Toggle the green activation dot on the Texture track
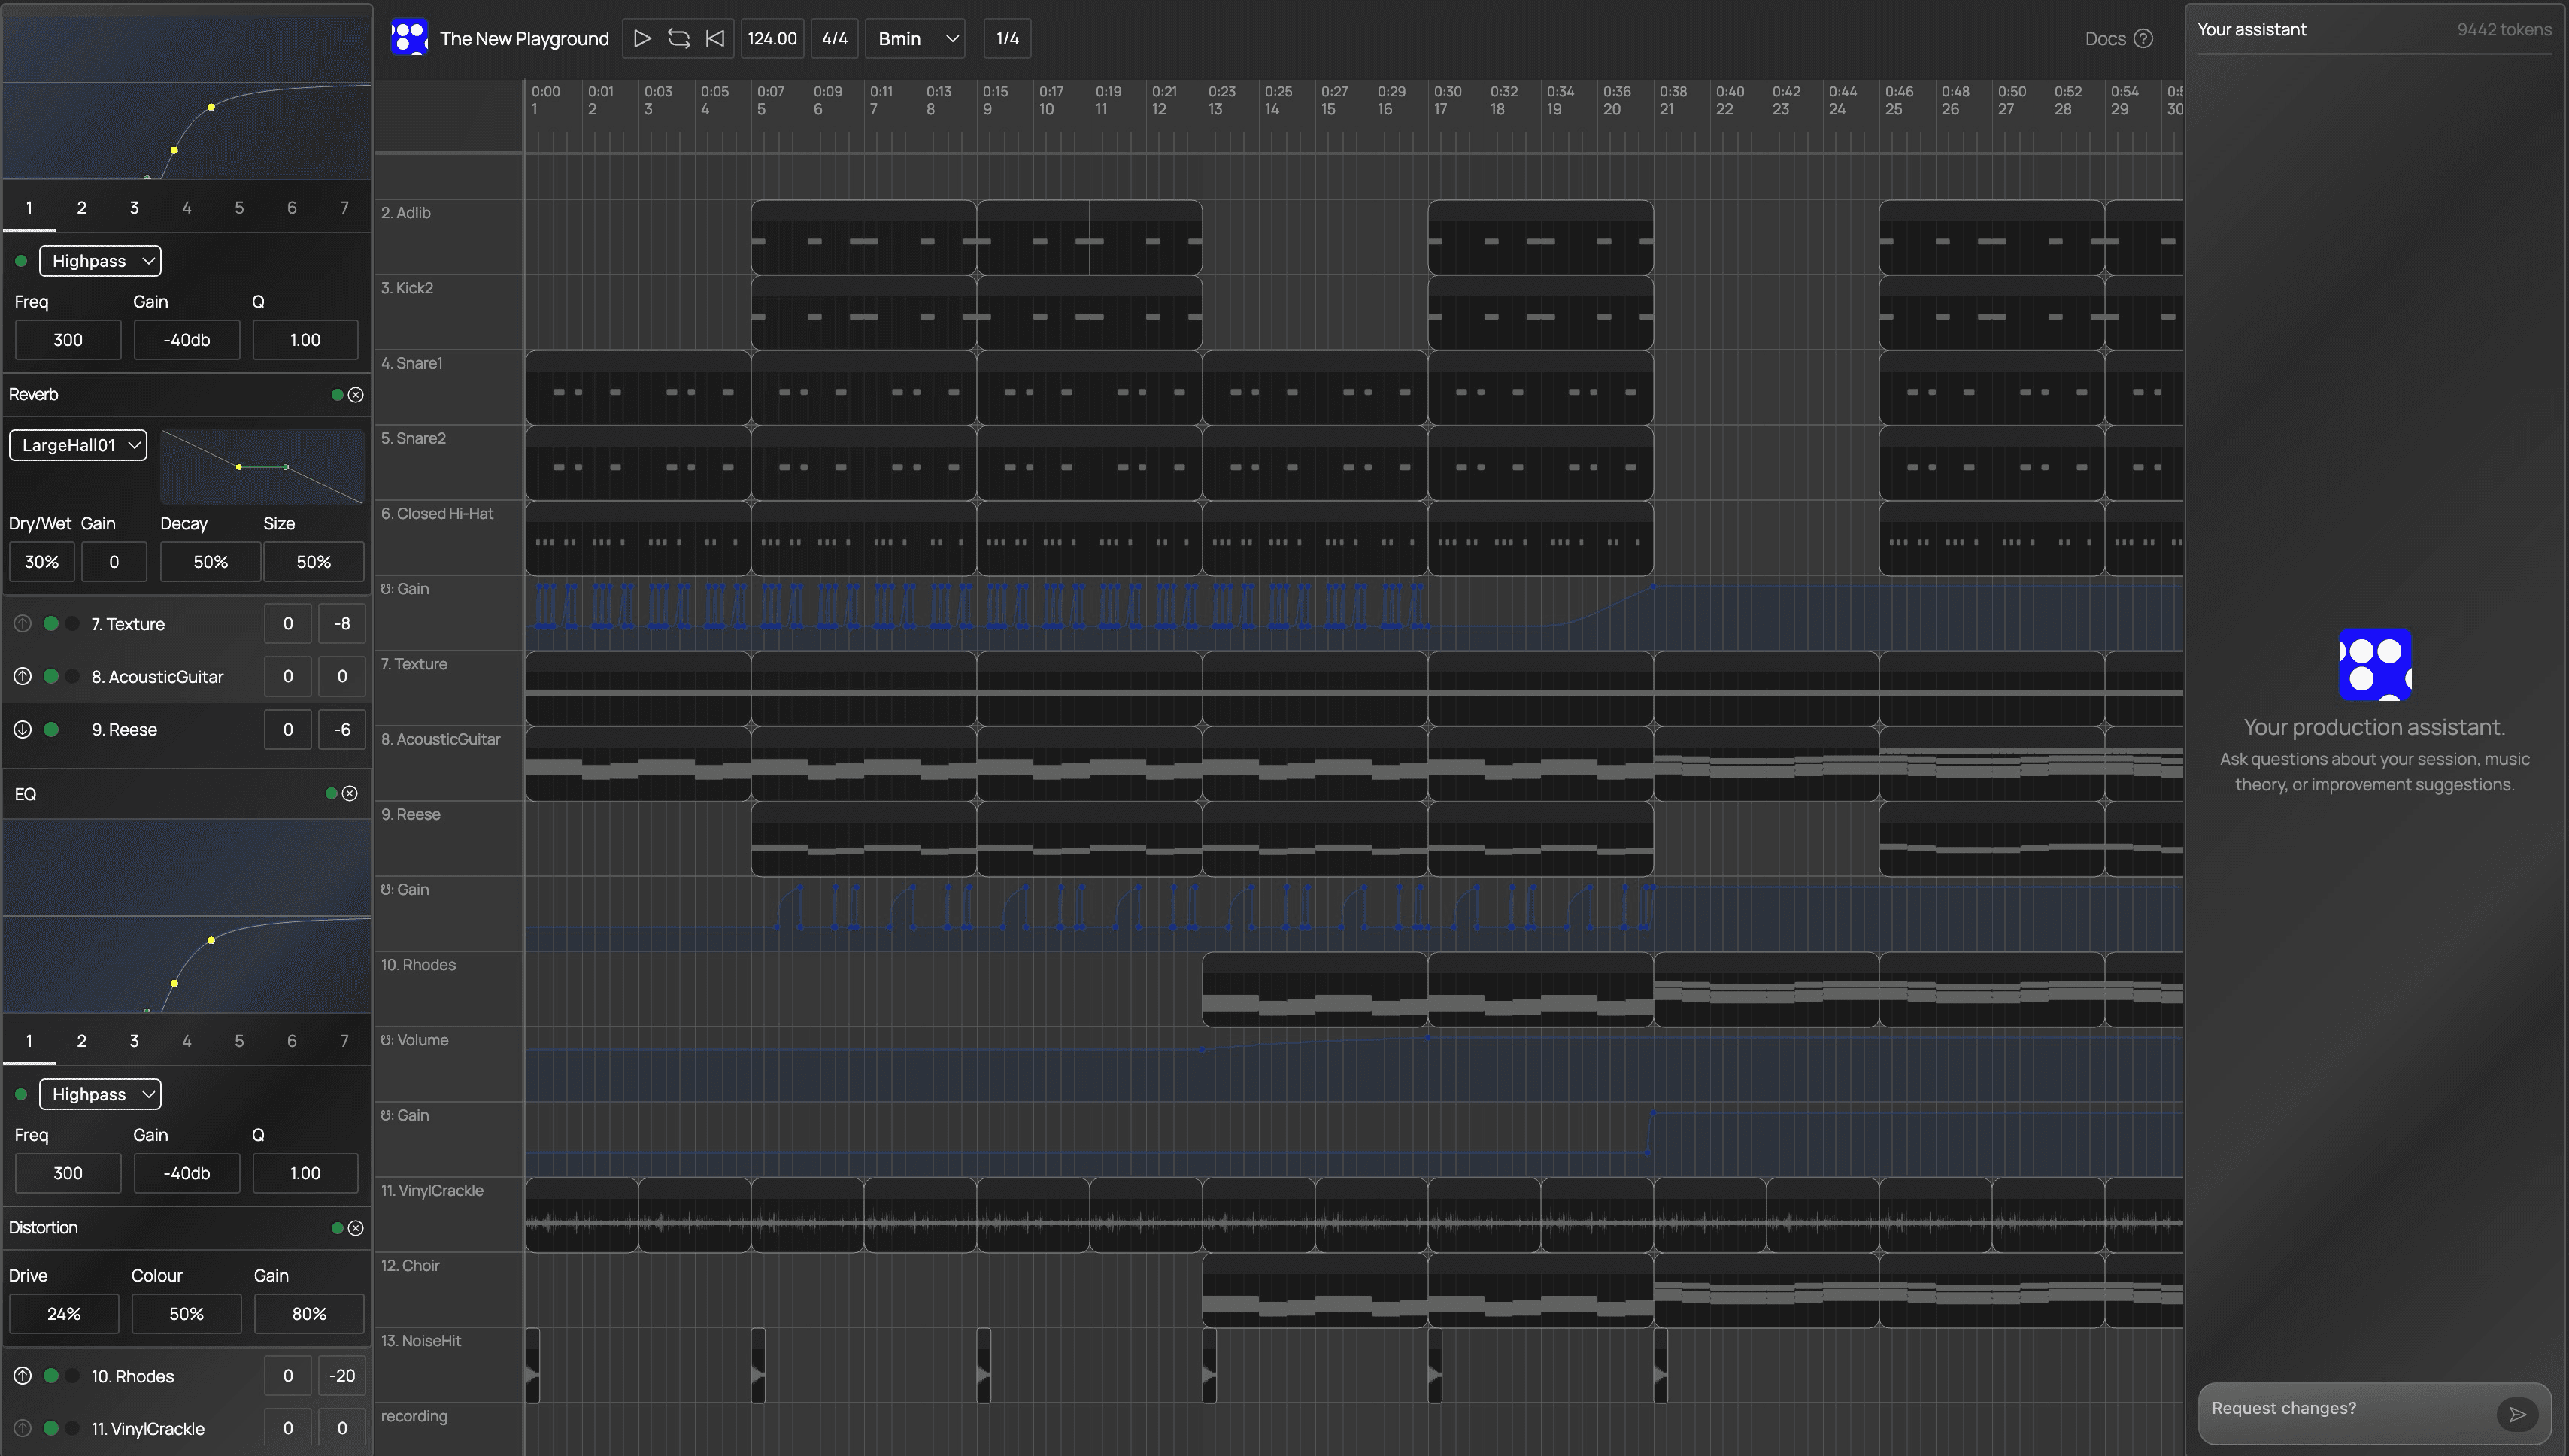The height and width of the screenshot is (1456, 2569). pyautogui.click(x=51, y=623)
